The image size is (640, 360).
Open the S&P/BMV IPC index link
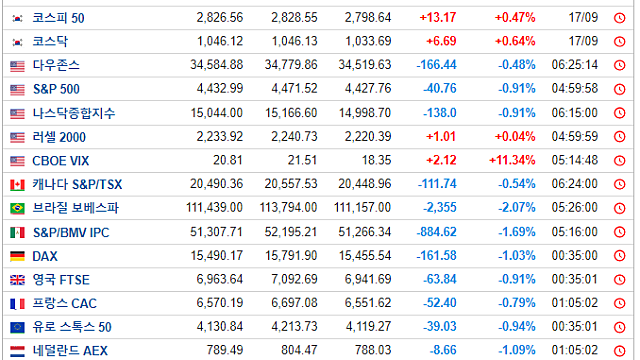point(71,232)
